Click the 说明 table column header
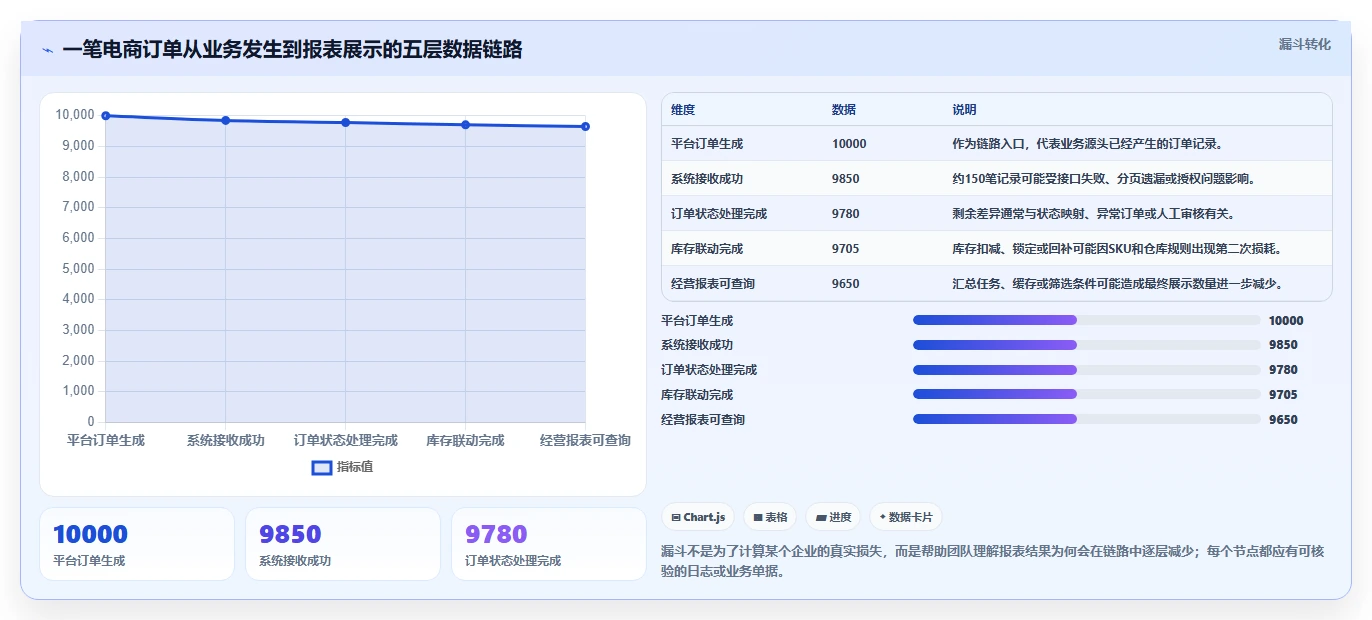Image resolution: width=1372 pixels, height=620 pixels. coord(964,110)
